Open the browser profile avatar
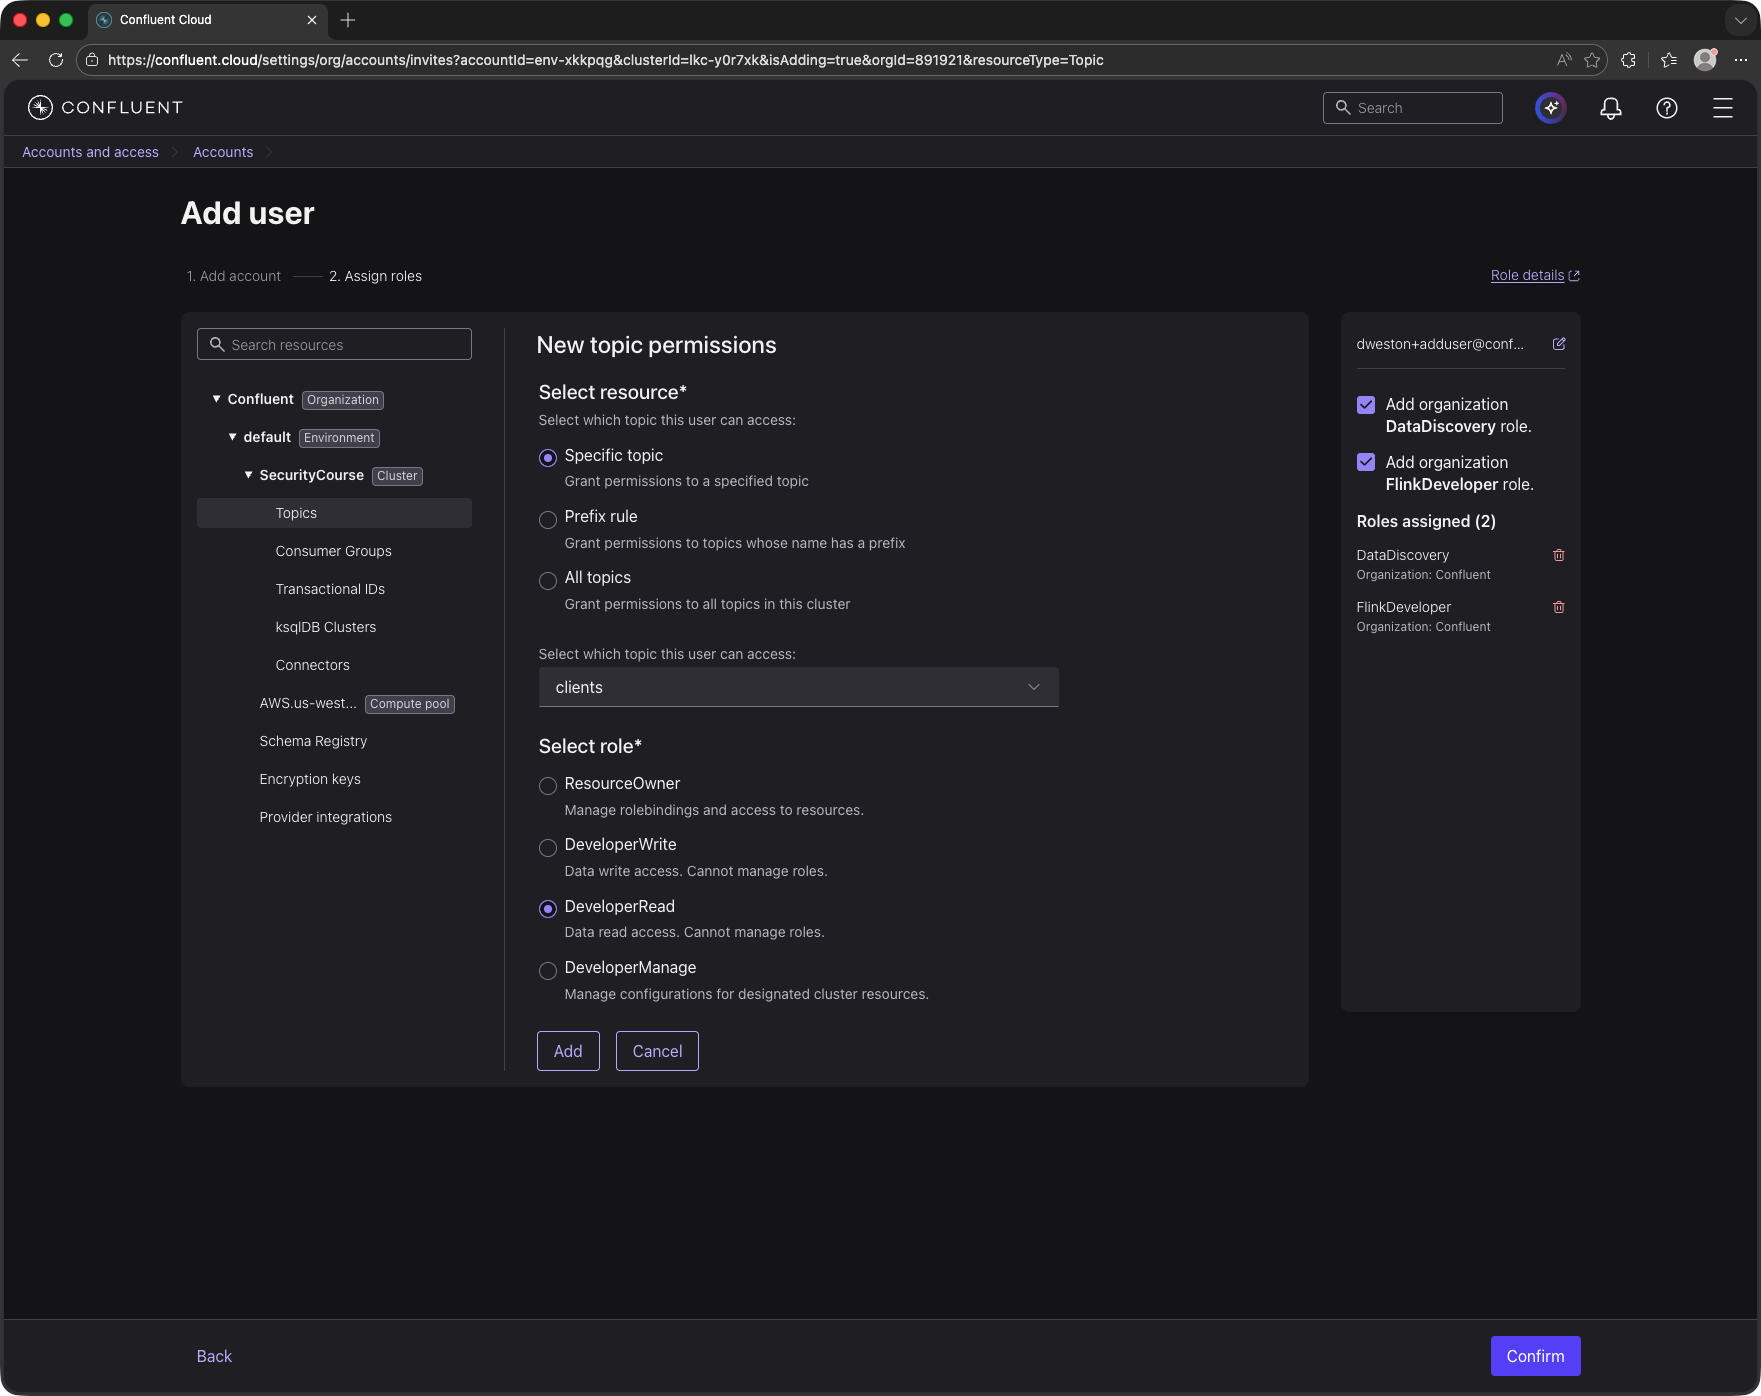The height and width of the screenshot is (1396, 1761). [1706, 60]
